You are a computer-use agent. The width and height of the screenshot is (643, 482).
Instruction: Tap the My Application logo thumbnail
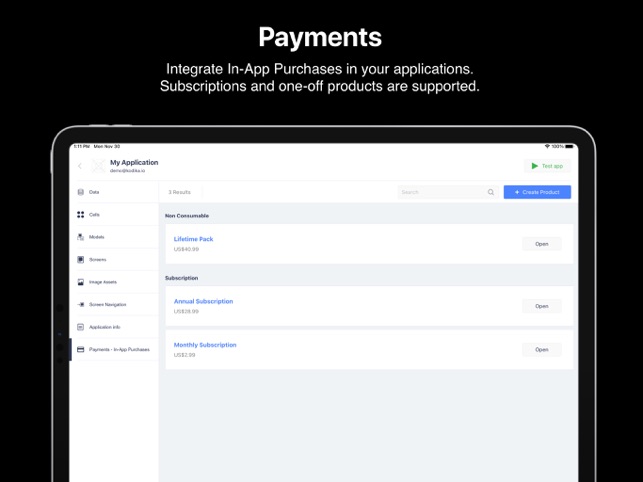tap(98, 166)
